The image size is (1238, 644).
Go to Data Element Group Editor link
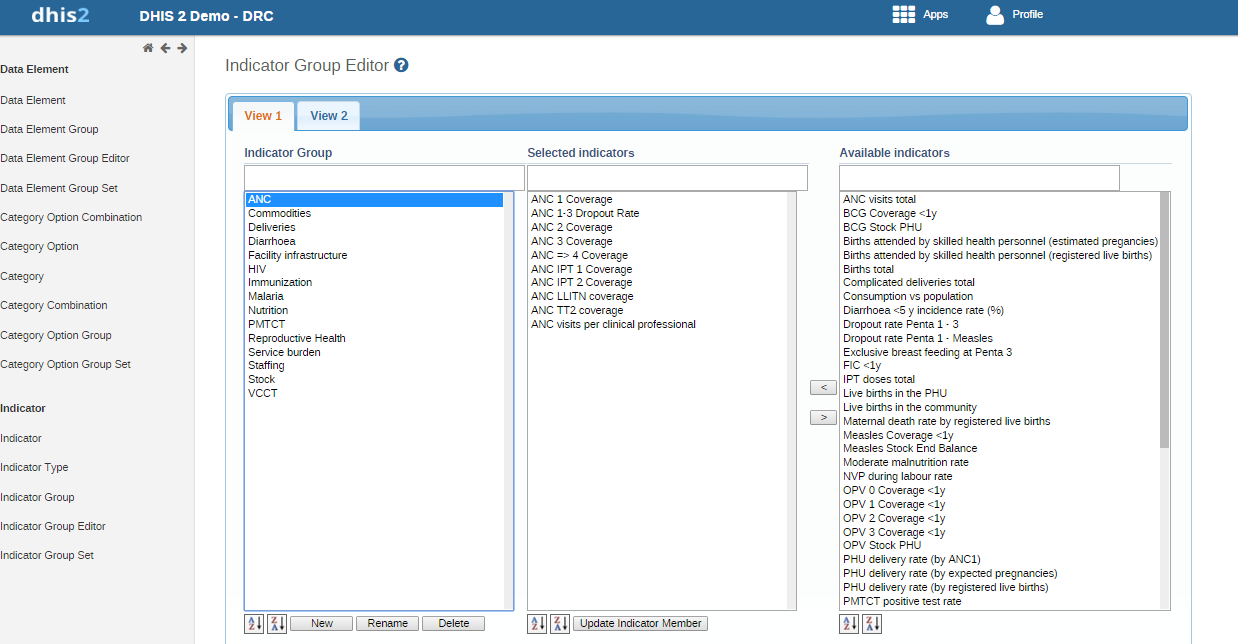pos(65,158)
